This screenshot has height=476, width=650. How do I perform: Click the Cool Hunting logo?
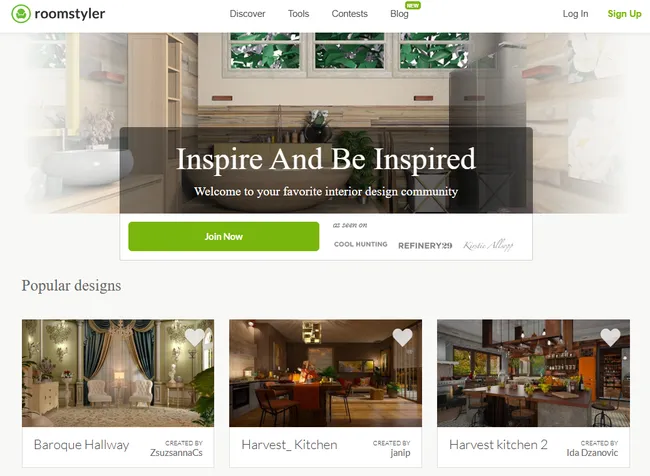point(361,244)
